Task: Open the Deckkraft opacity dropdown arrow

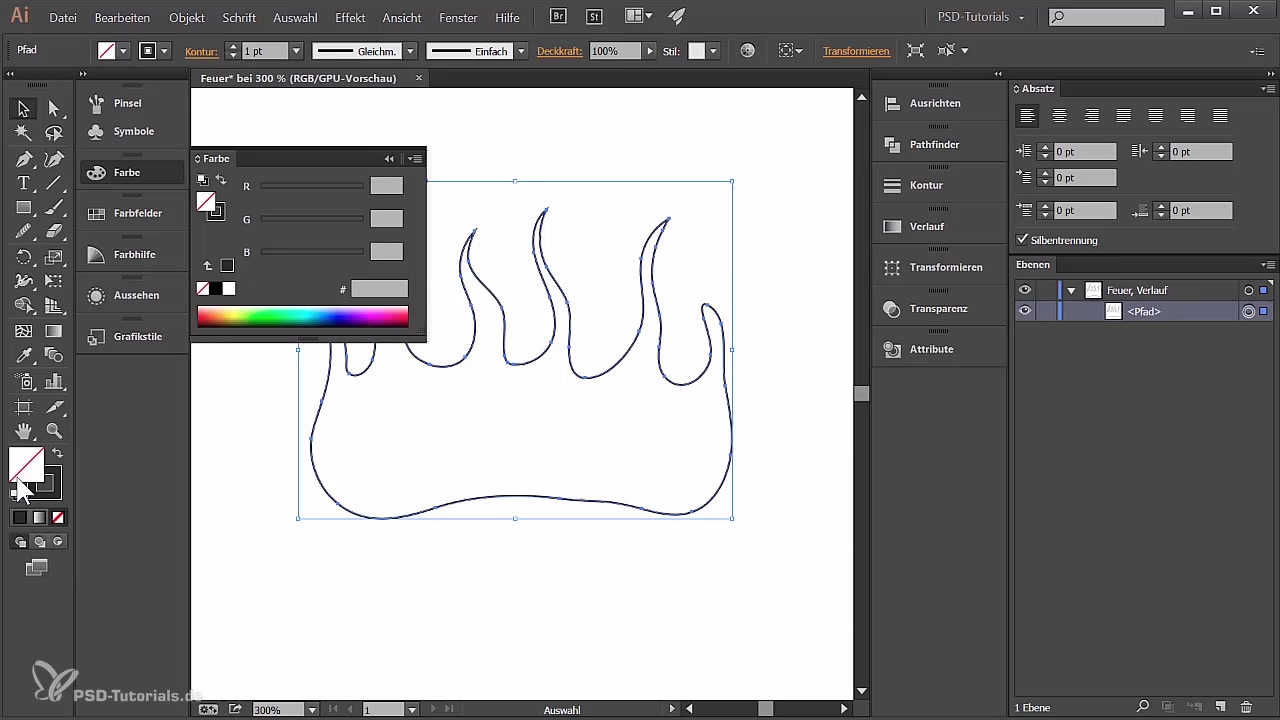Action: pyautogui.click(x=650, y=51)
